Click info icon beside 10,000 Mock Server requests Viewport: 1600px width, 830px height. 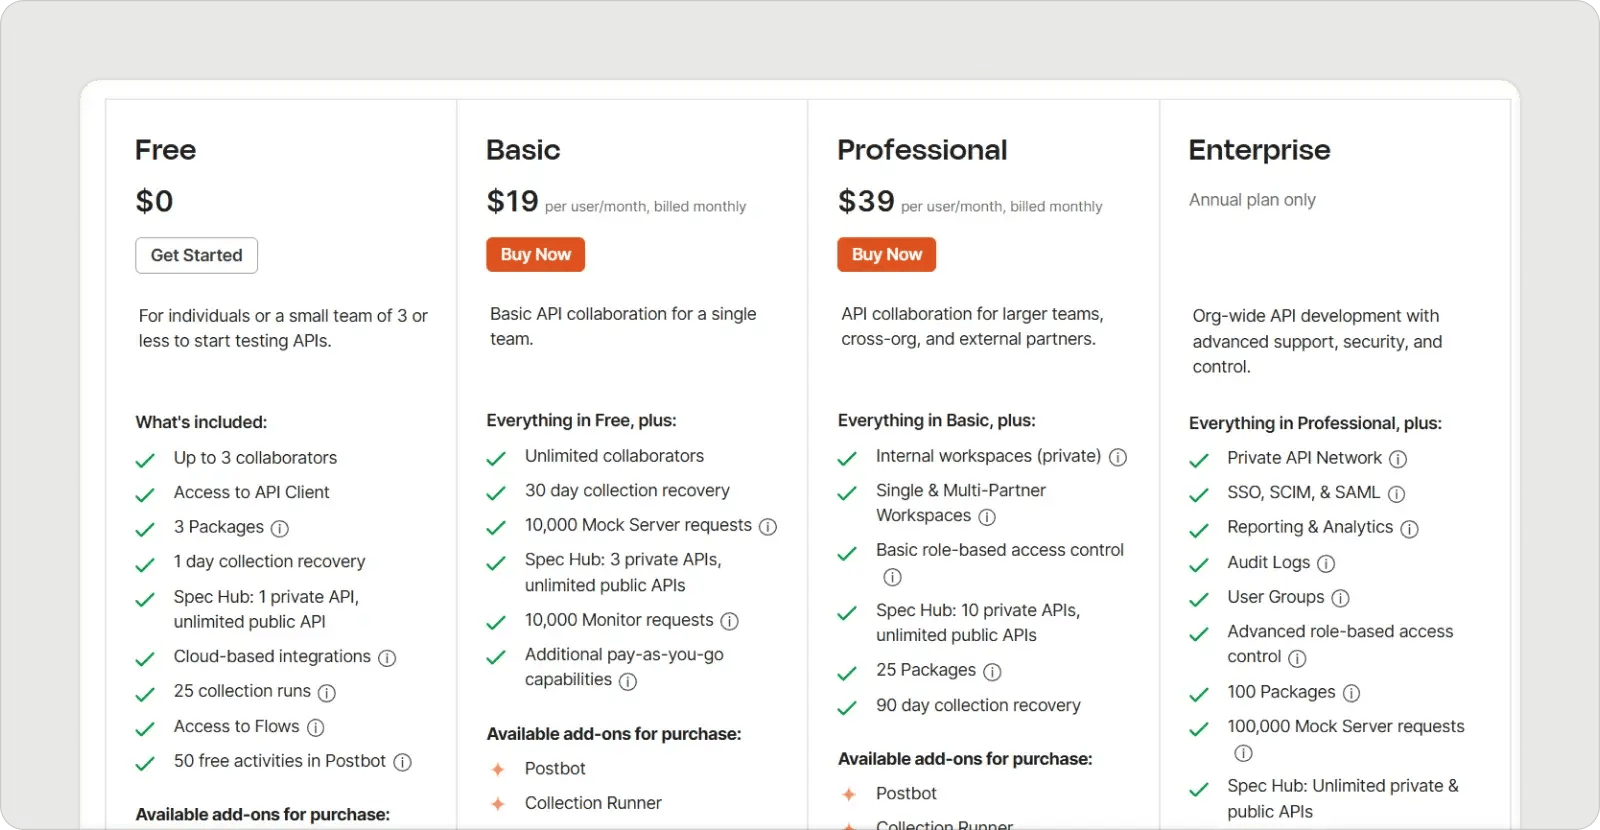(768, 526)
